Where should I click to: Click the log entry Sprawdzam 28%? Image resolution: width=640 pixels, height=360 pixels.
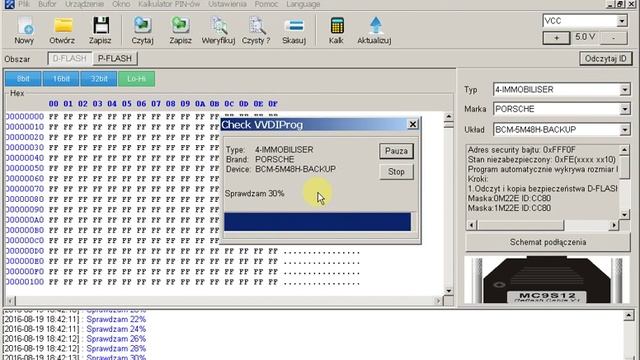point(116,349)
